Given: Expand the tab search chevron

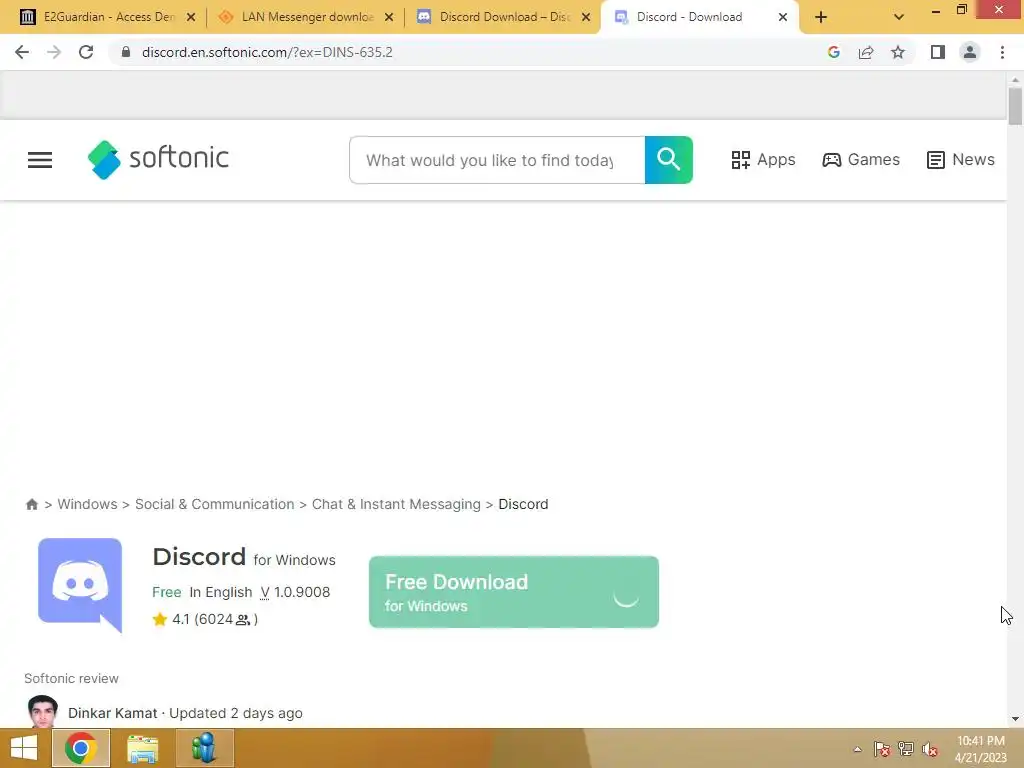Looking at the screenshot, I should [899, 17].
